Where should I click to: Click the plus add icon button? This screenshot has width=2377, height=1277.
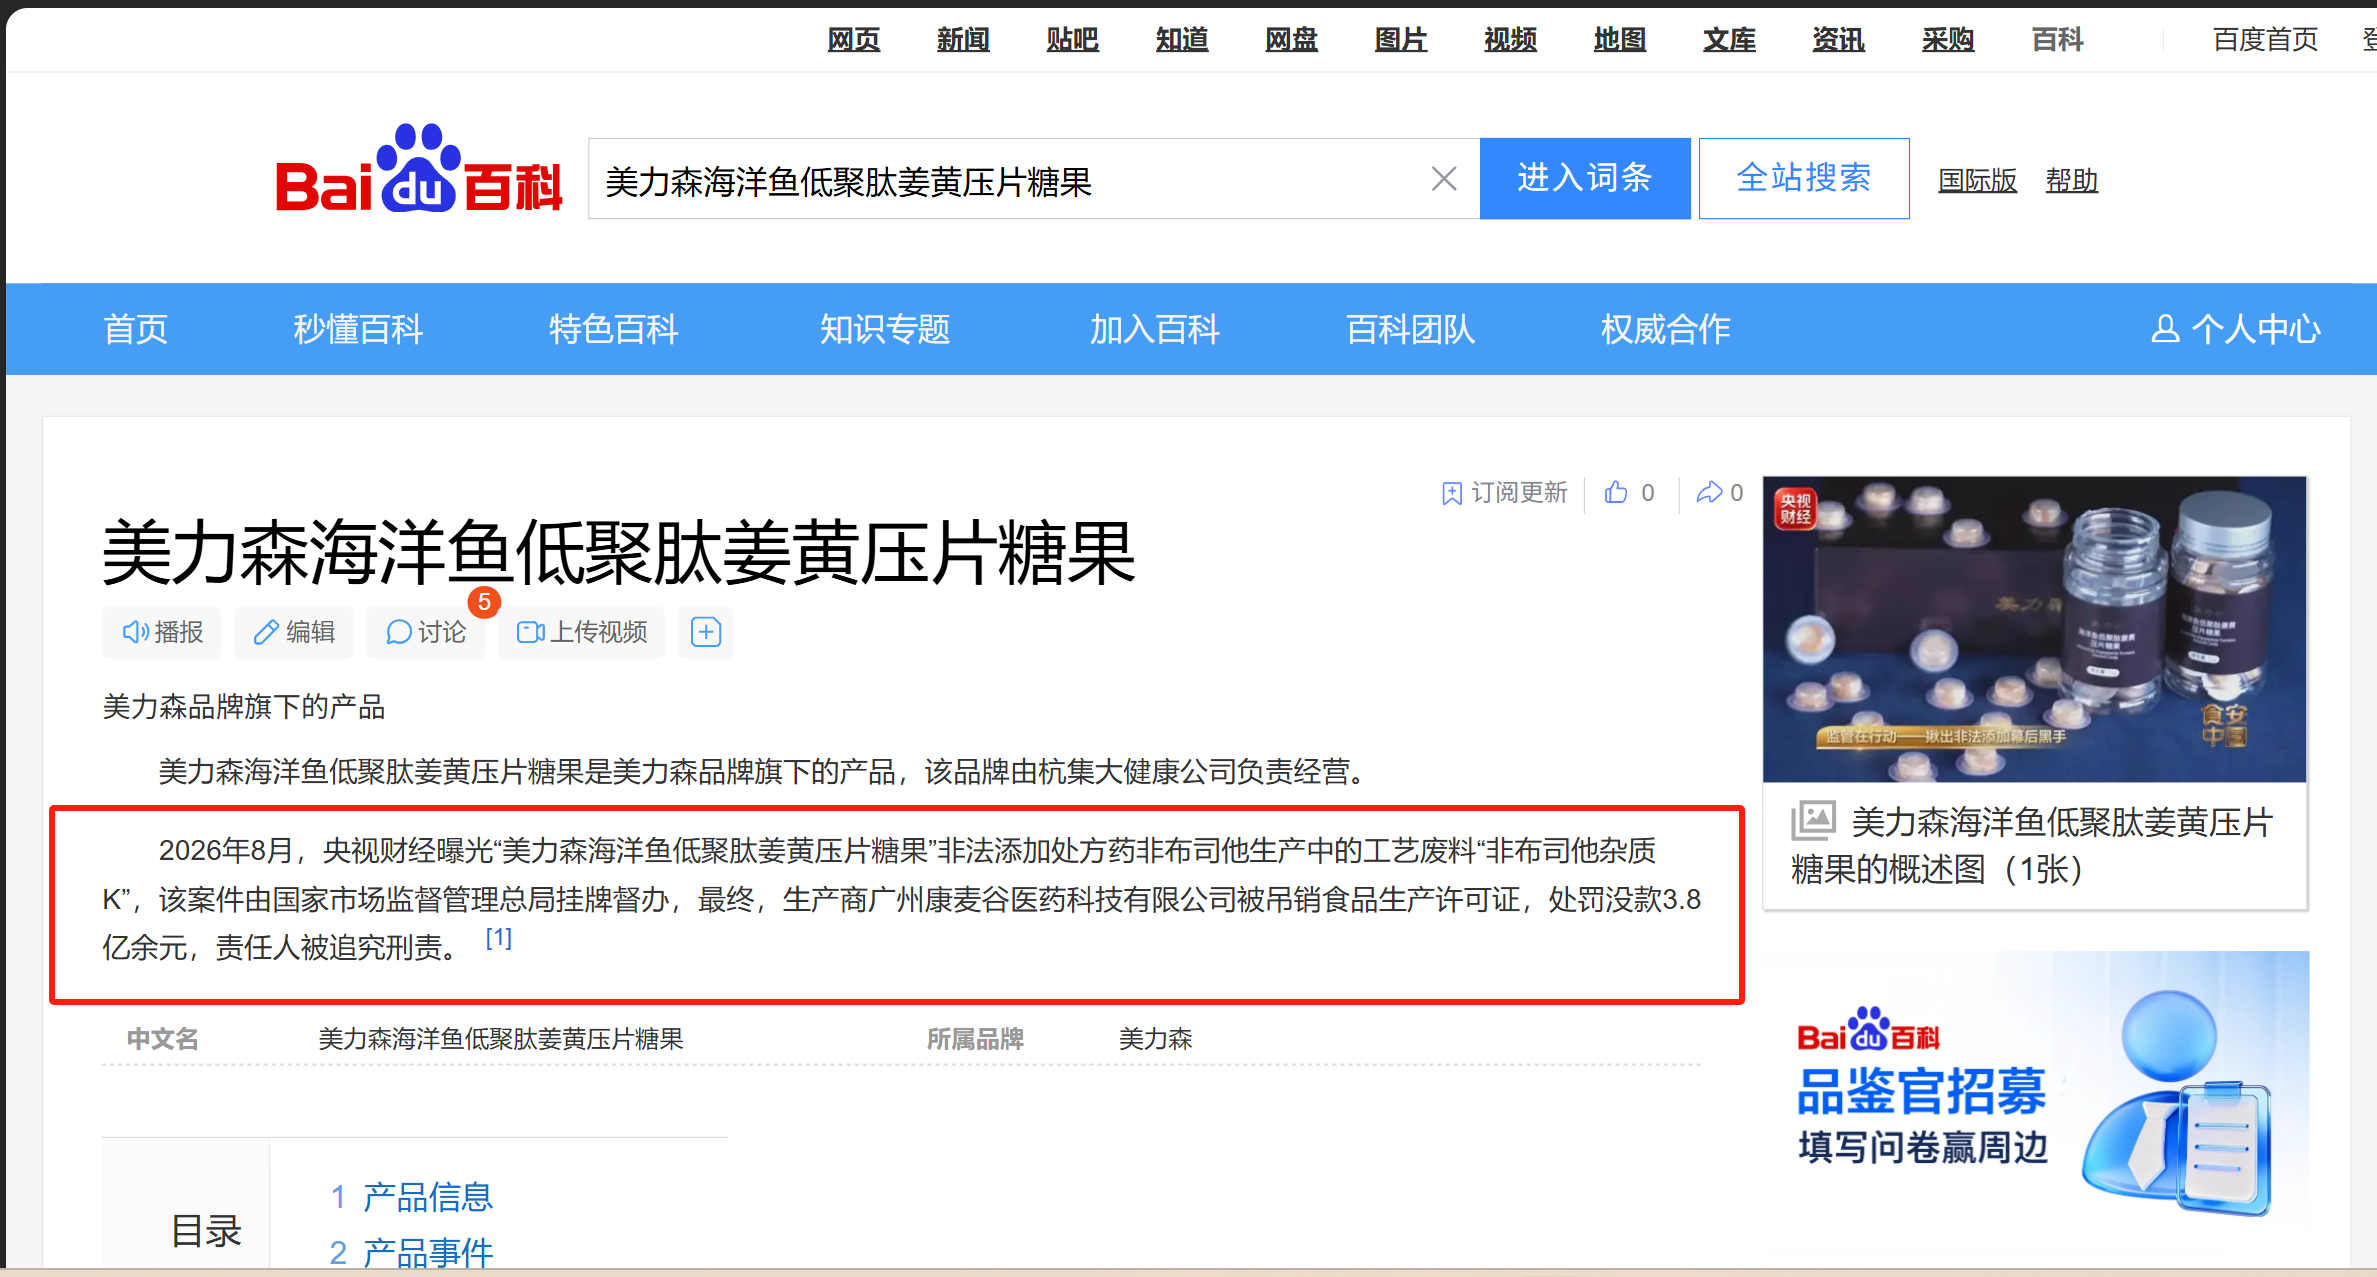pos(705,632)
